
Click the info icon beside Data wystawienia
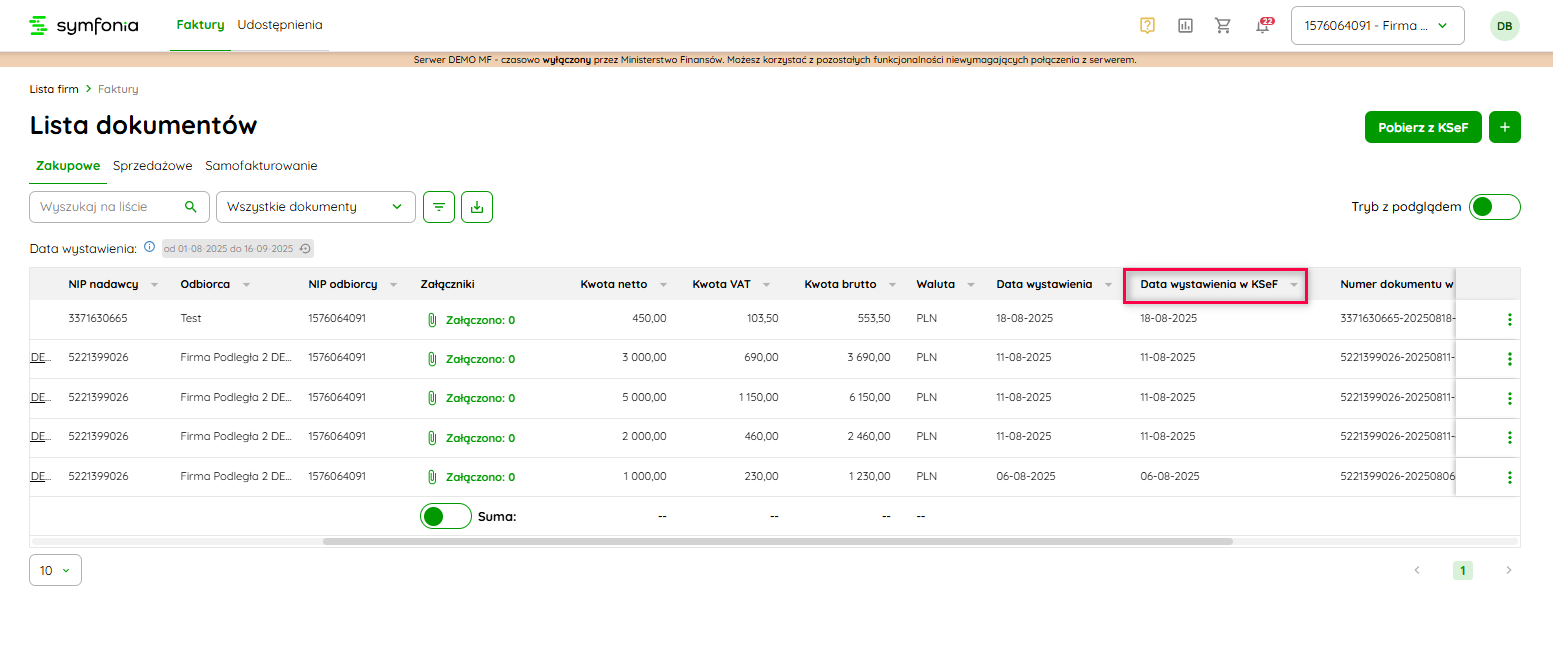pos(149,247)
